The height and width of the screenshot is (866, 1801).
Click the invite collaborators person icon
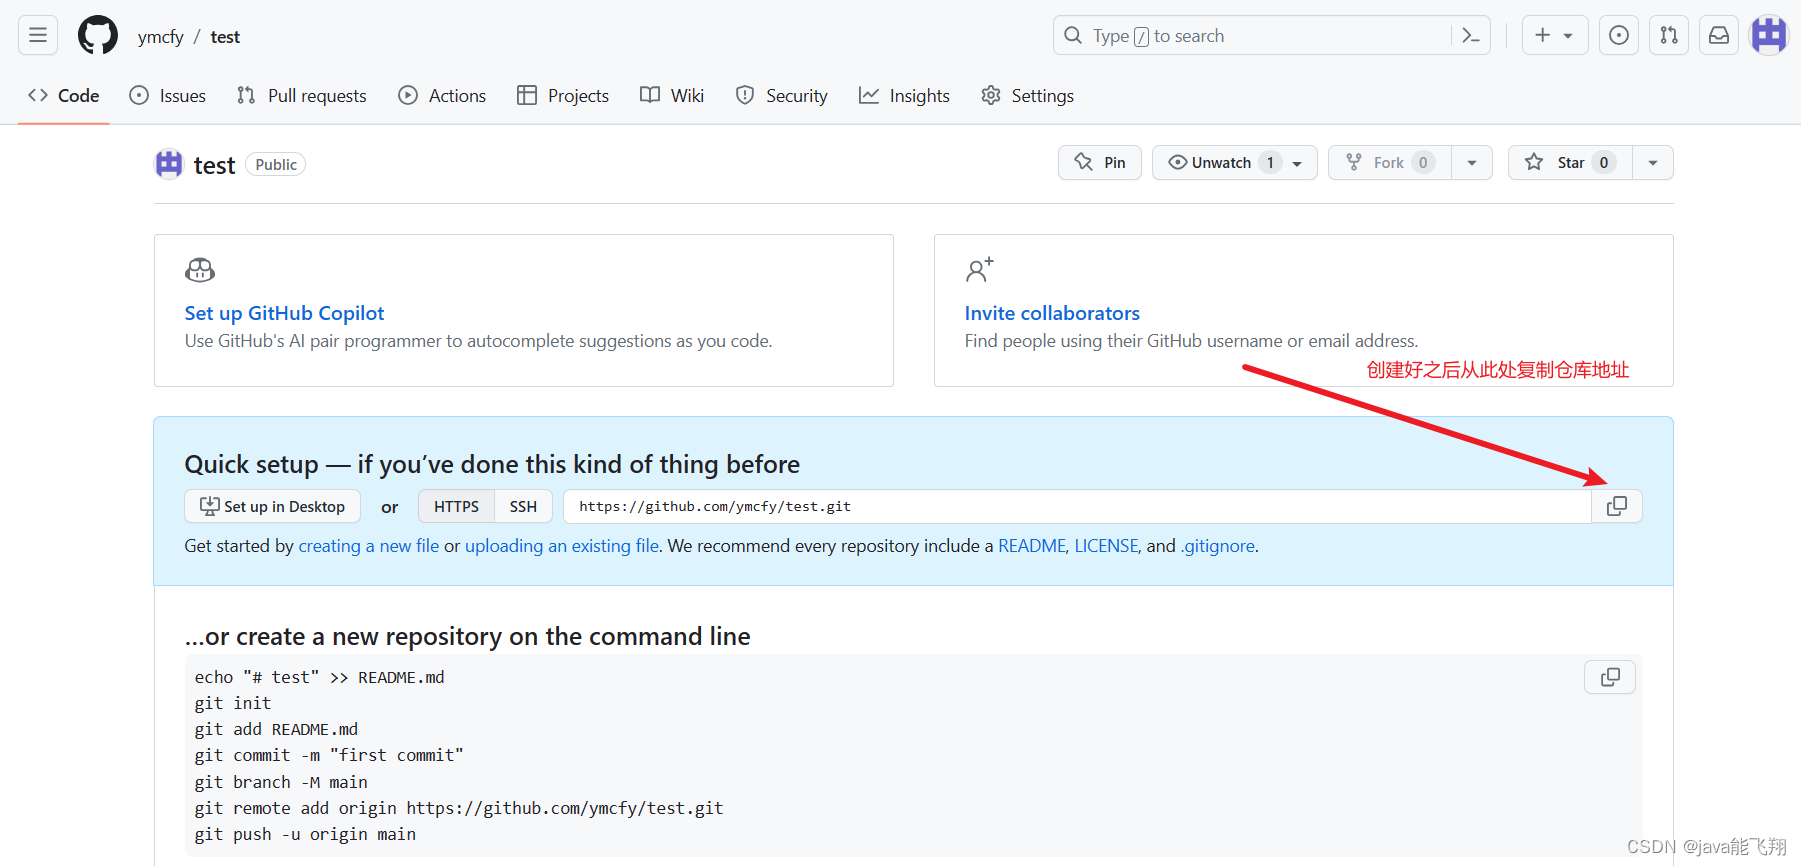979,270
